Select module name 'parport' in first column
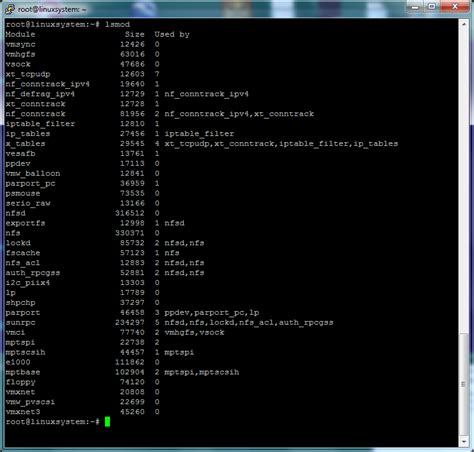The width and height of the screenshot is (474, 452). 23,313
